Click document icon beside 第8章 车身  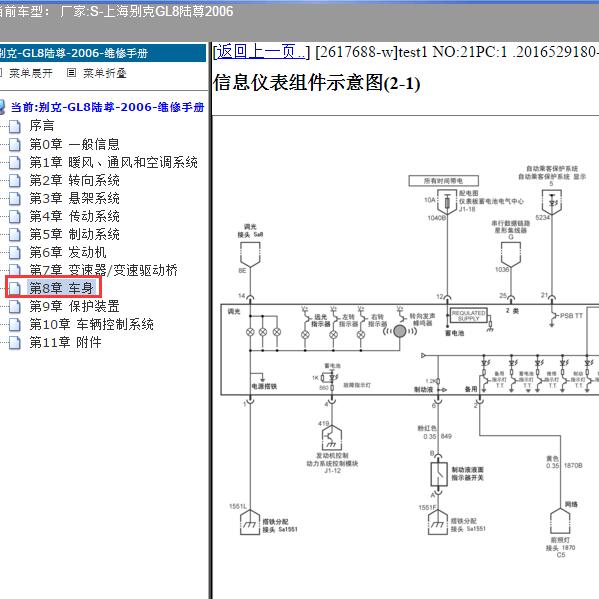click(15, 288)
